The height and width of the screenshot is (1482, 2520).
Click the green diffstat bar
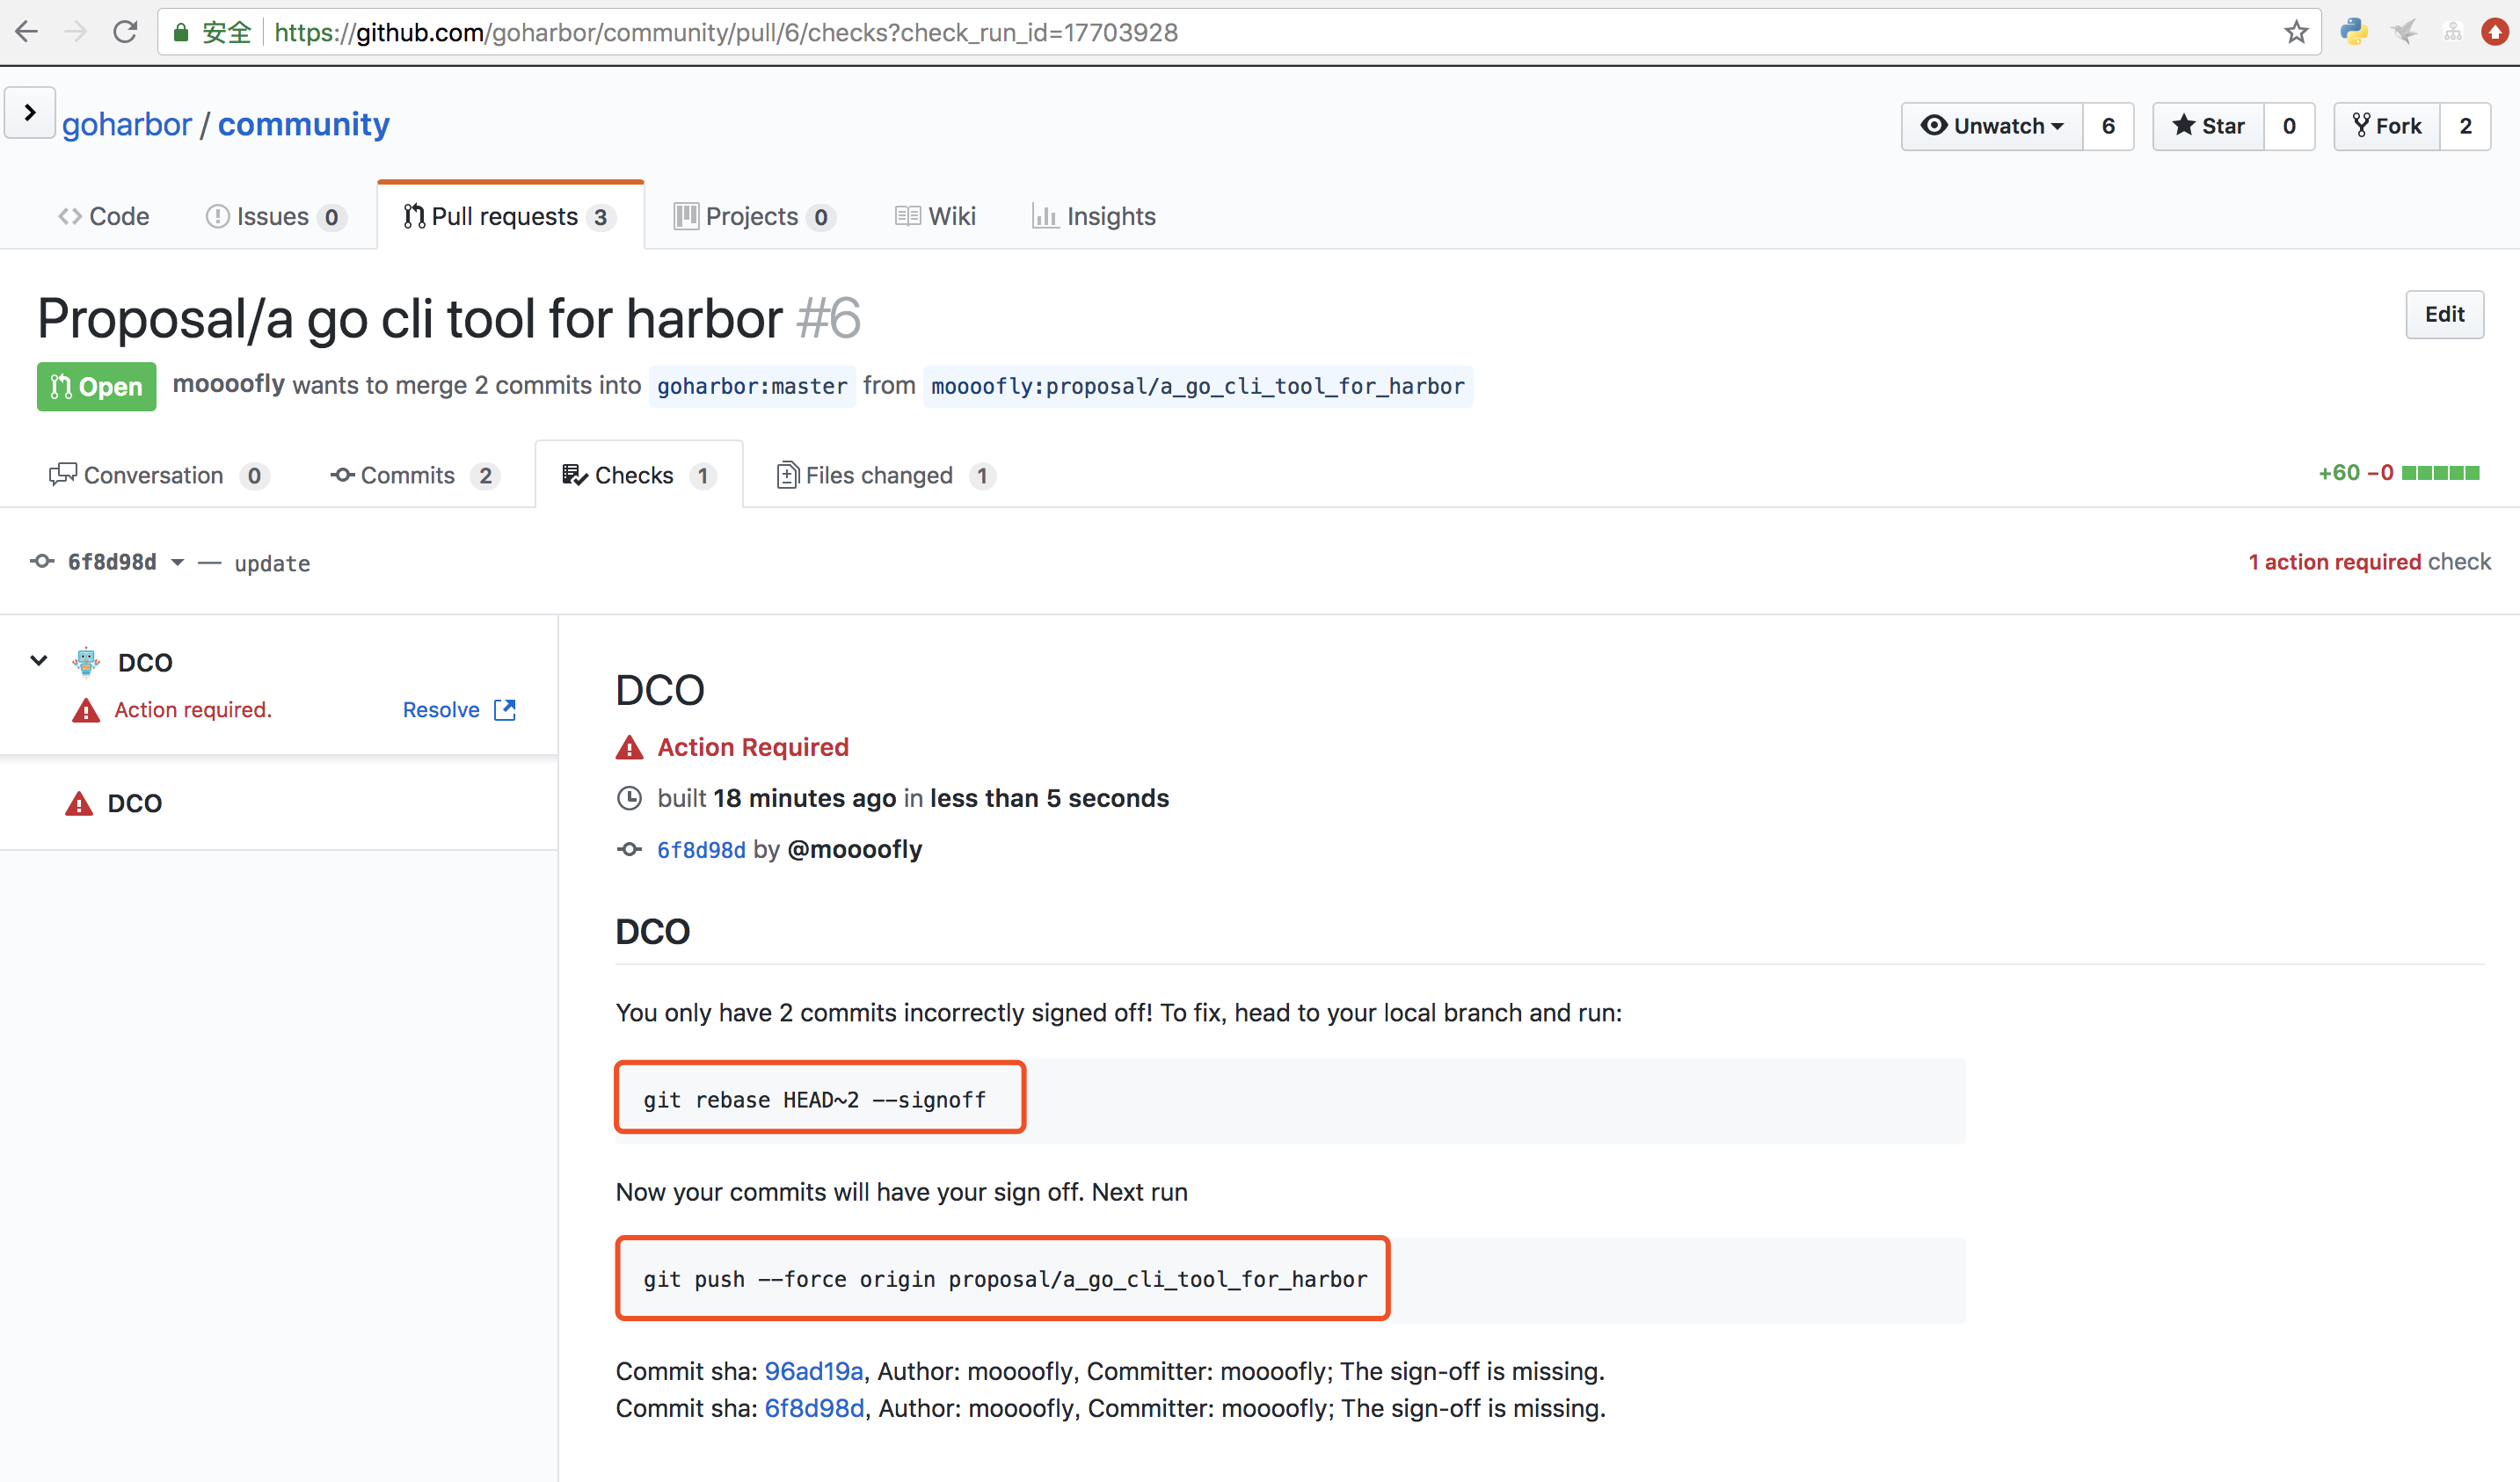(2440, 473)
